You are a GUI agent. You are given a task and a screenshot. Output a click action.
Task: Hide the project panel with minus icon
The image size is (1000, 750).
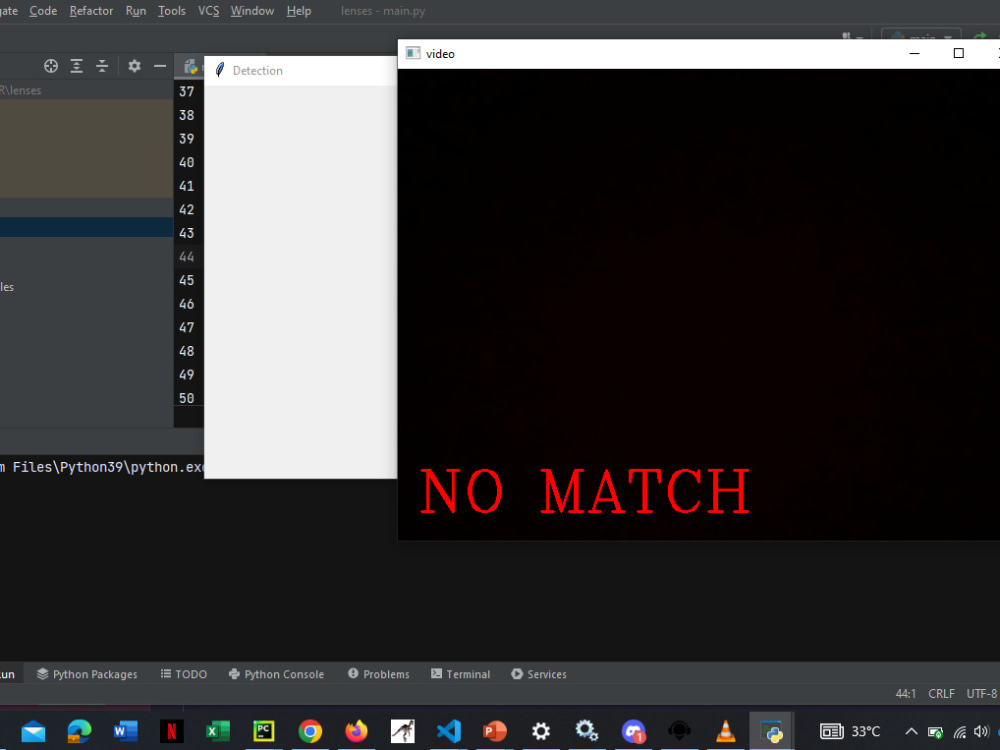[159, 65]
